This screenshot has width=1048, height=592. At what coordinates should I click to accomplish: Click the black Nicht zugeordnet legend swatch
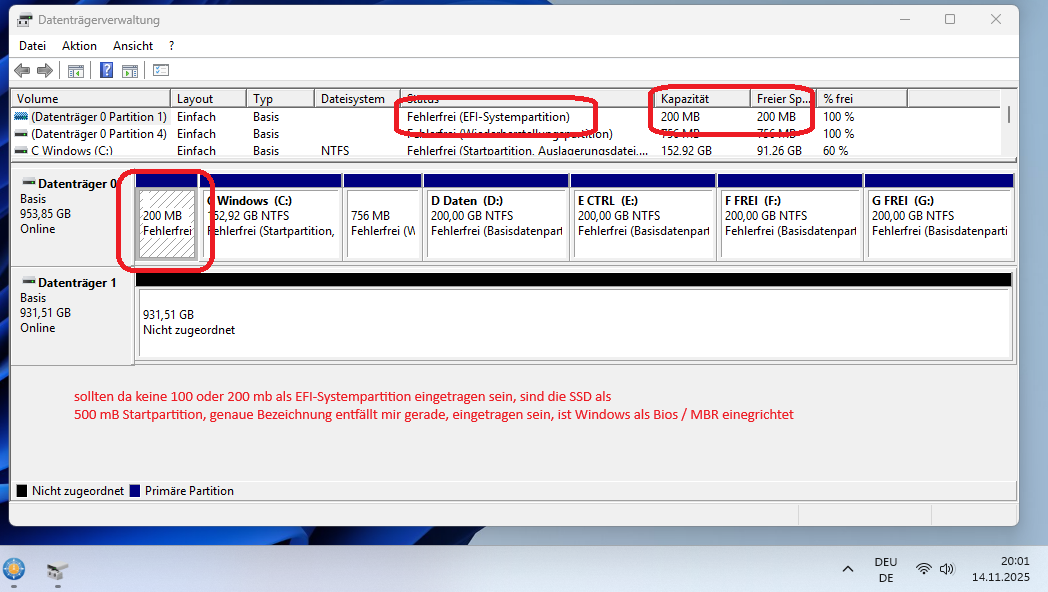tap(22, 490)
